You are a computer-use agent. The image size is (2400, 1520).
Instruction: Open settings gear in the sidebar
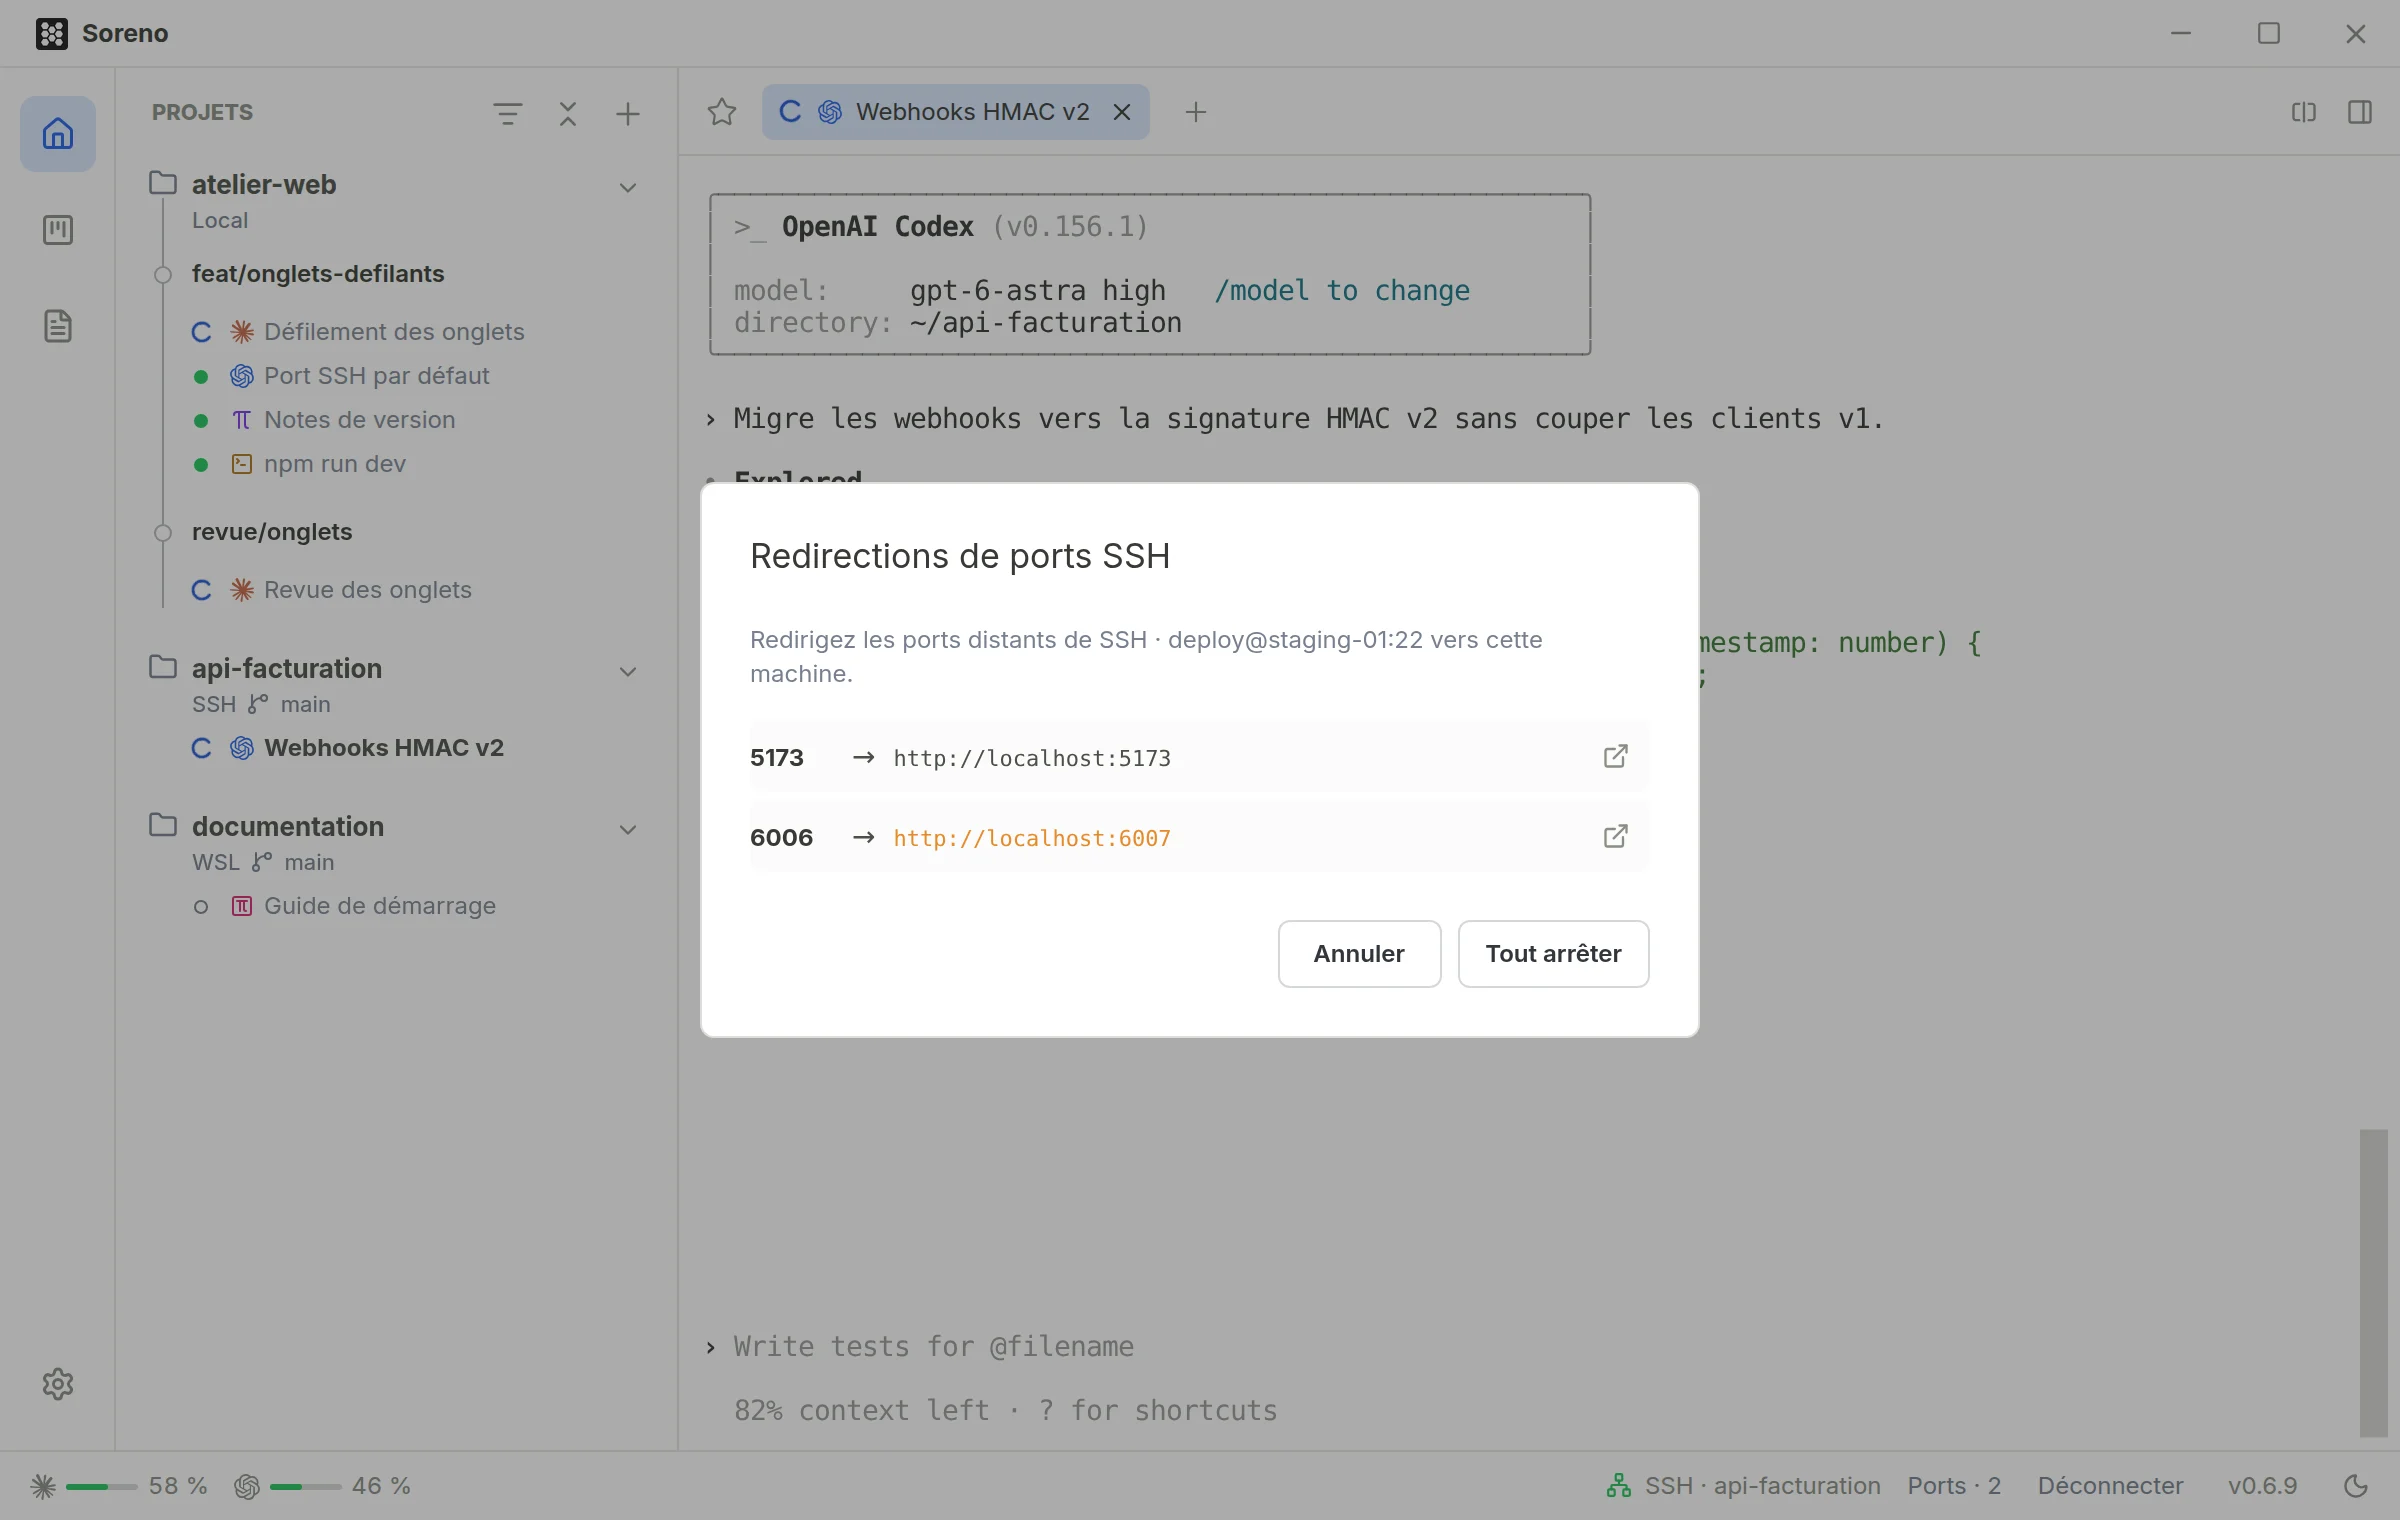tap(58, 1384)
